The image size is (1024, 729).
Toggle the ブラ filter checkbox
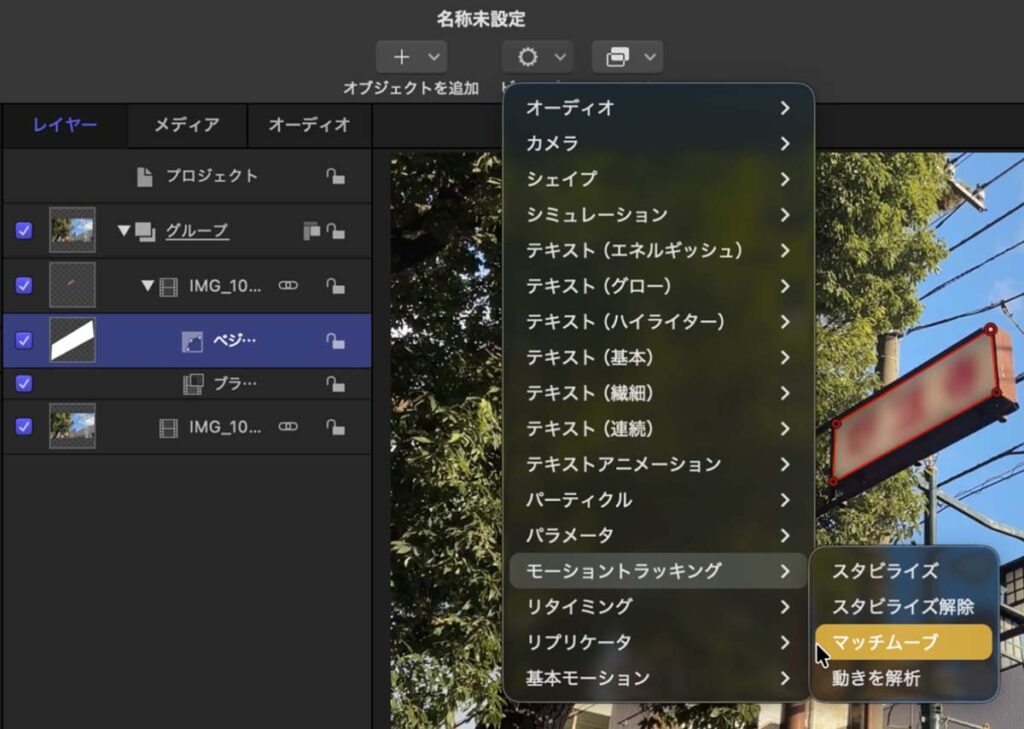tap(24, 383)
